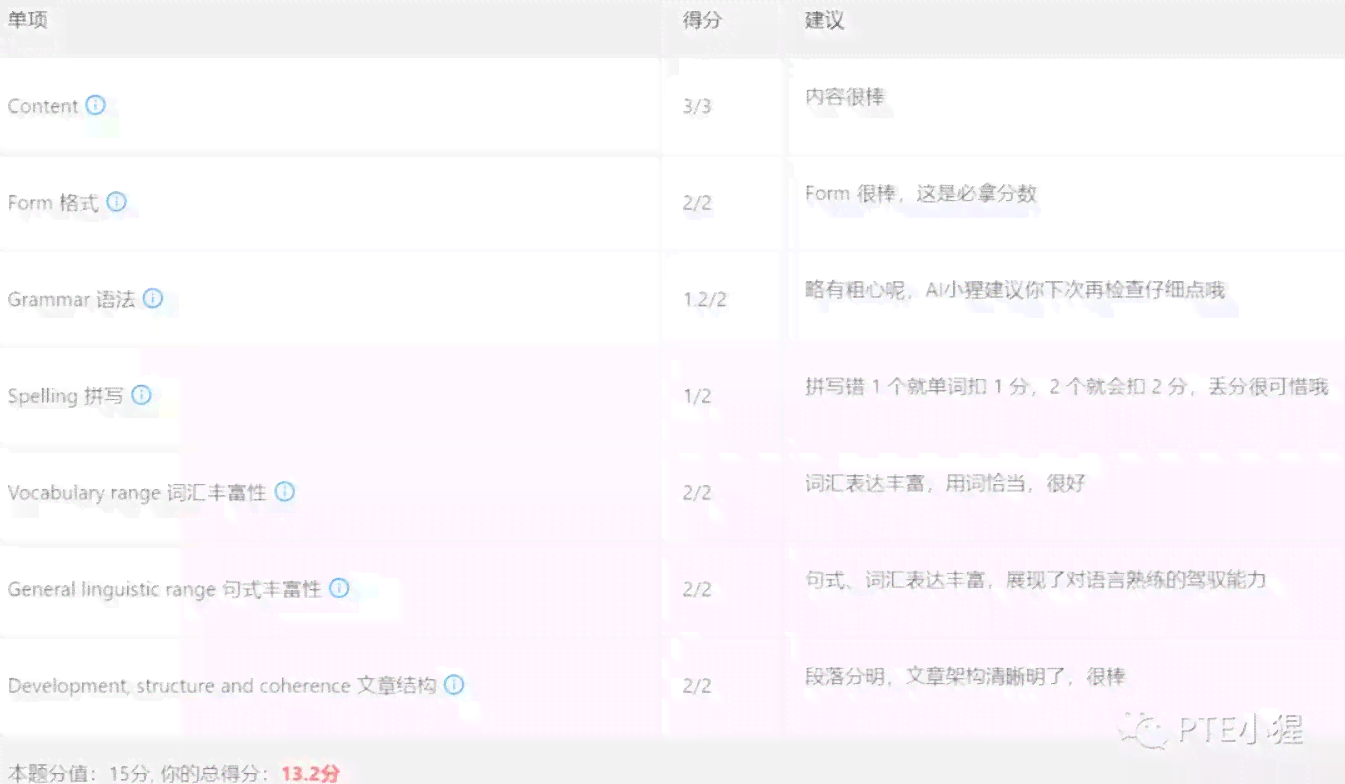Select the Spelling 拼写 row label
The width and height of the screenshot is (1345, 784).
coord(66,396)
